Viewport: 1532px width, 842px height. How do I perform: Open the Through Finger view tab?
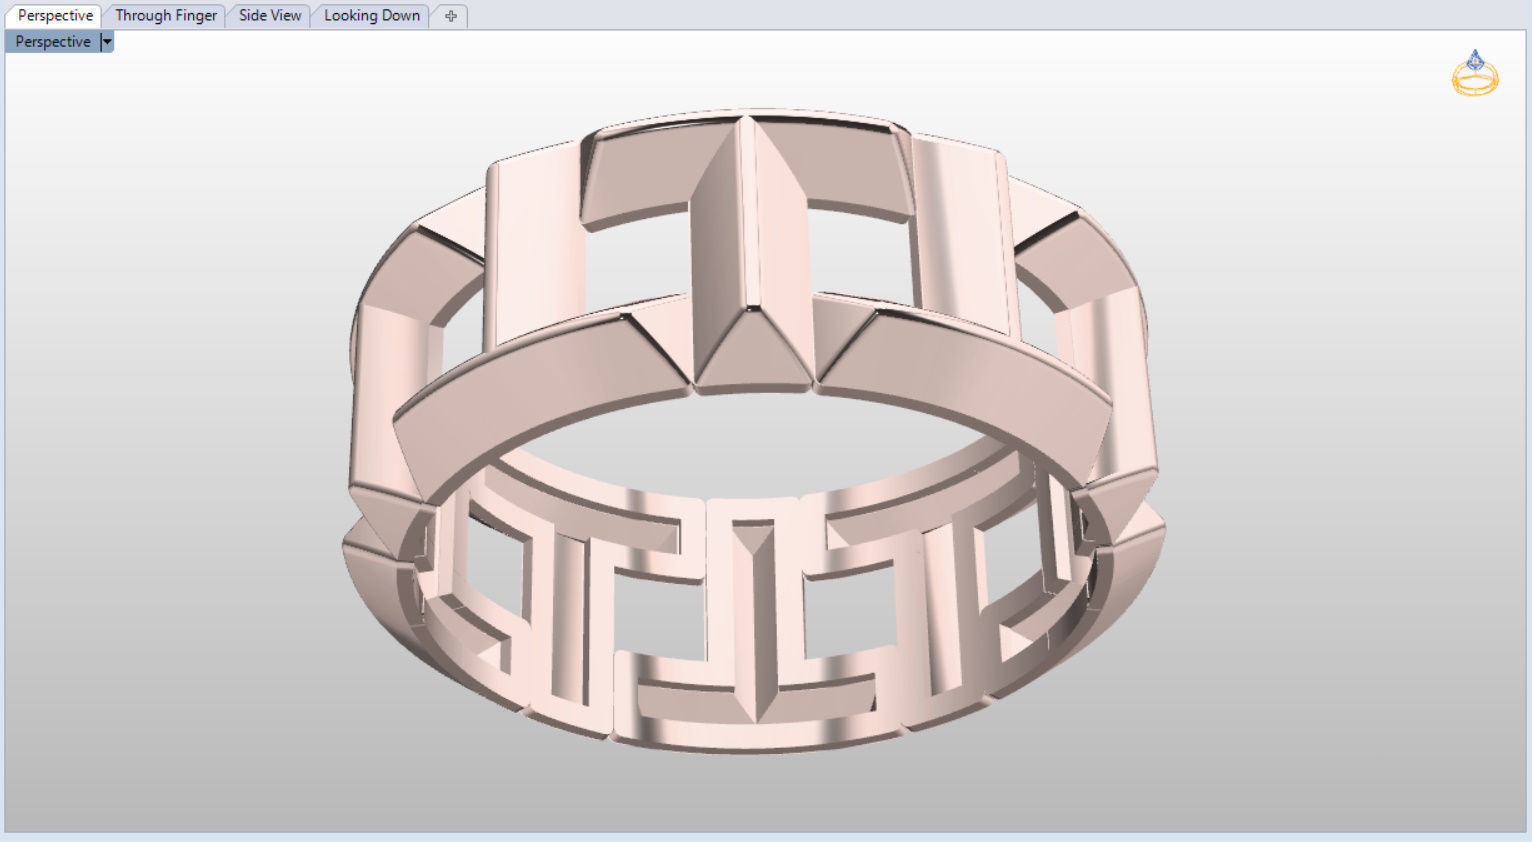[x=166, y=16]
